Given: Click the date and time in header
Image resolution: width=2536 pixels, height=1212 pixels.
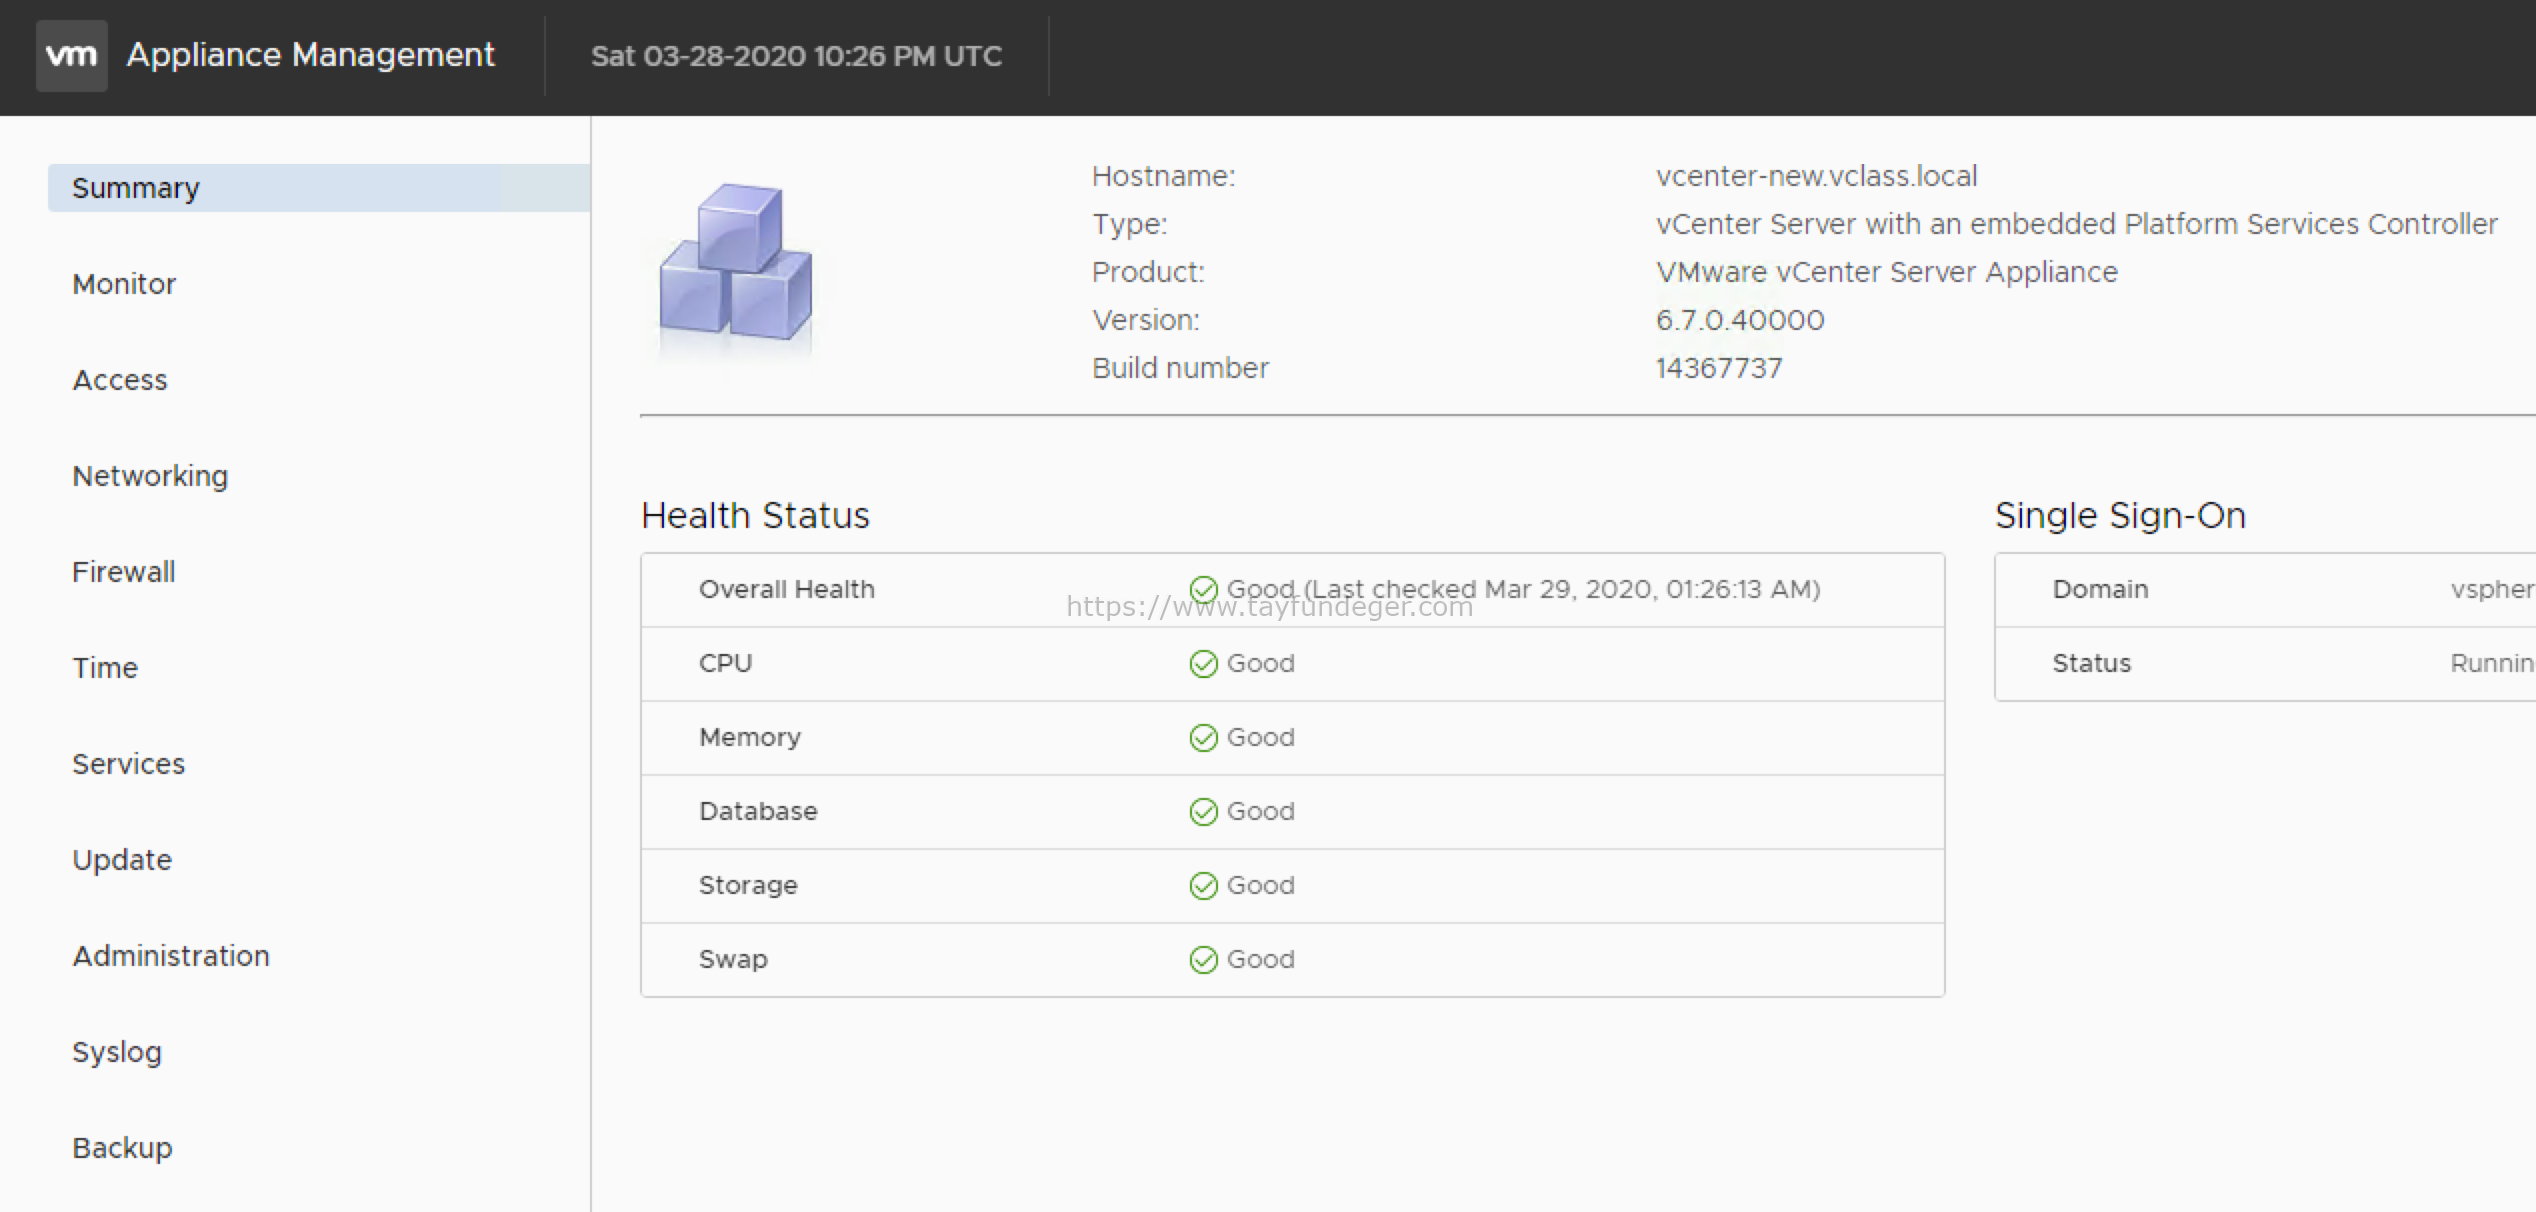Looking at the screenshot, I should [x=796, y=56].
